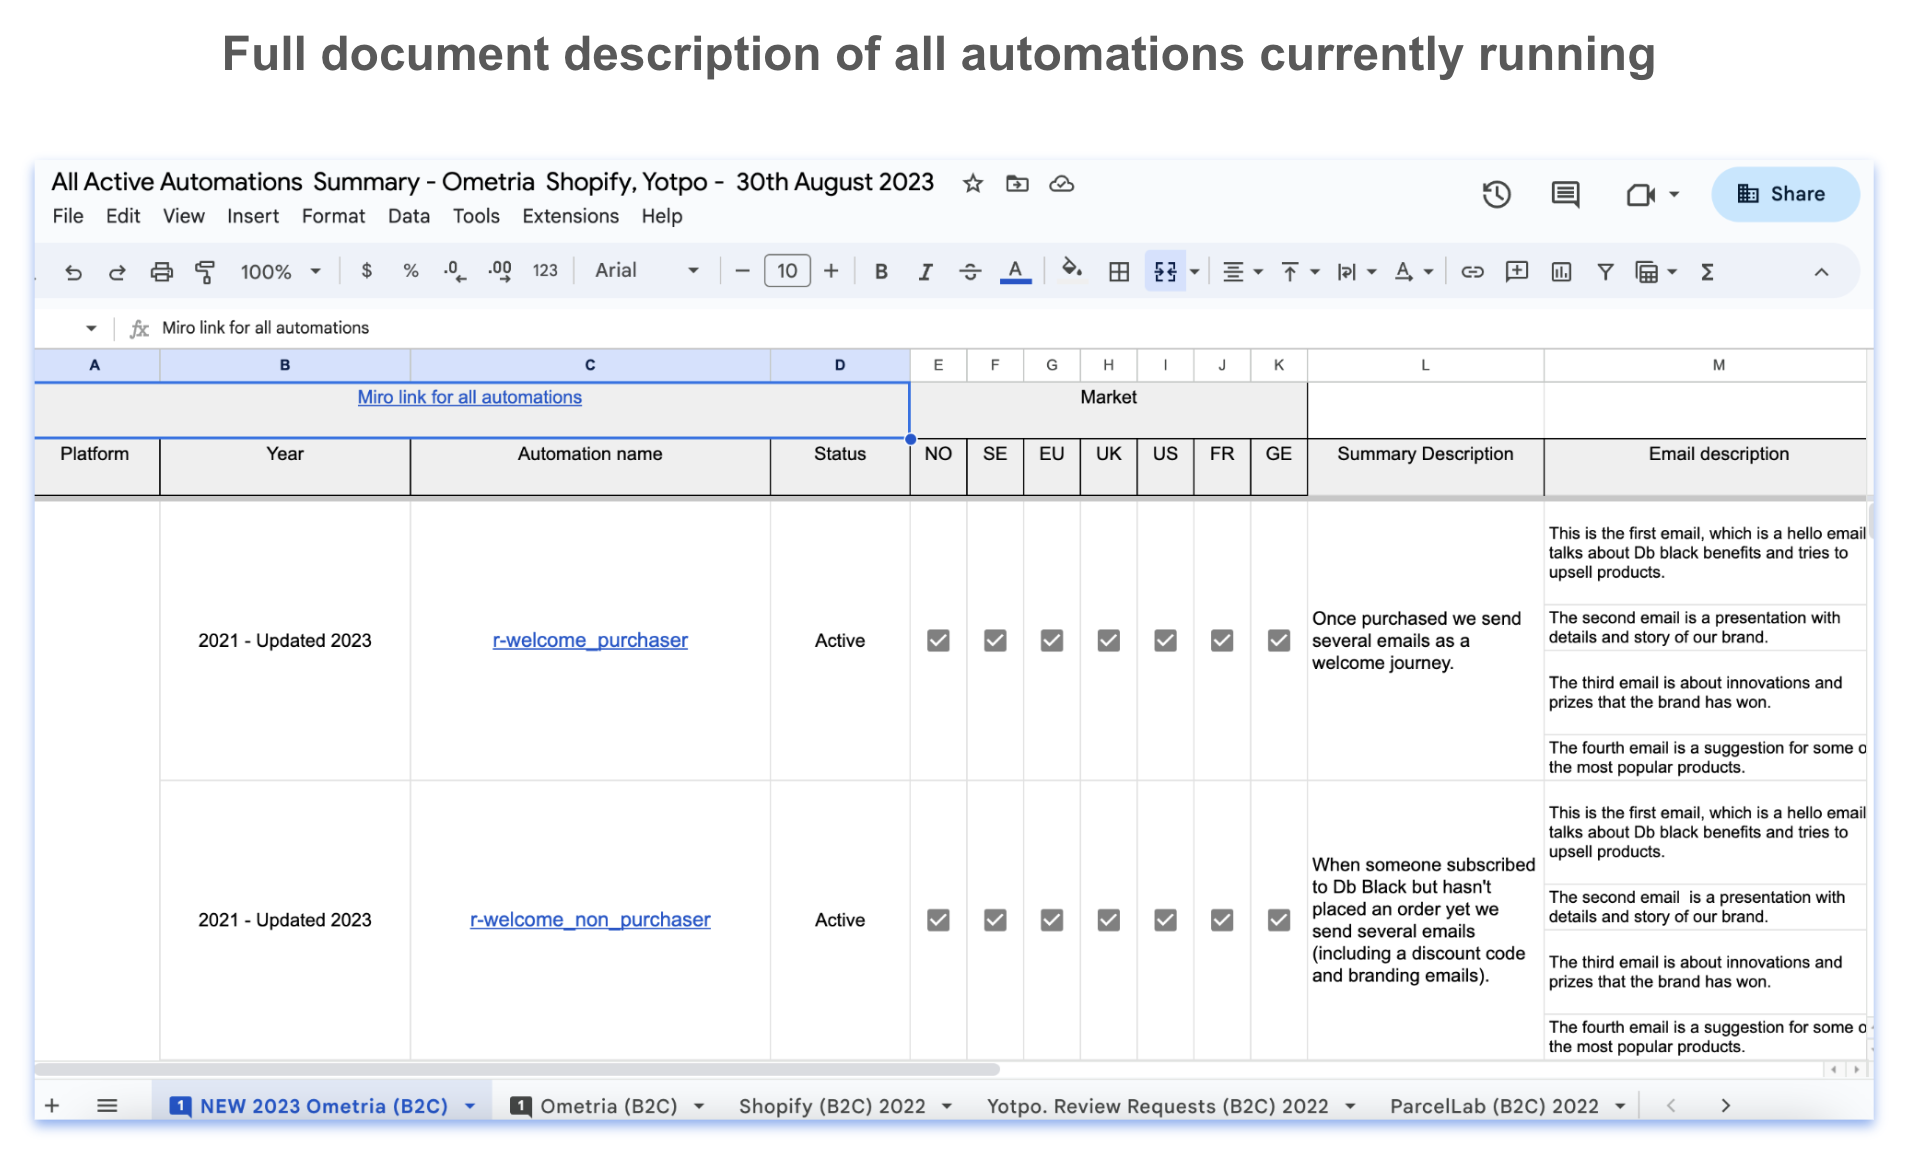Toggle FR checkbox for r-welcome_non_purchaser

coord(1222,920)
